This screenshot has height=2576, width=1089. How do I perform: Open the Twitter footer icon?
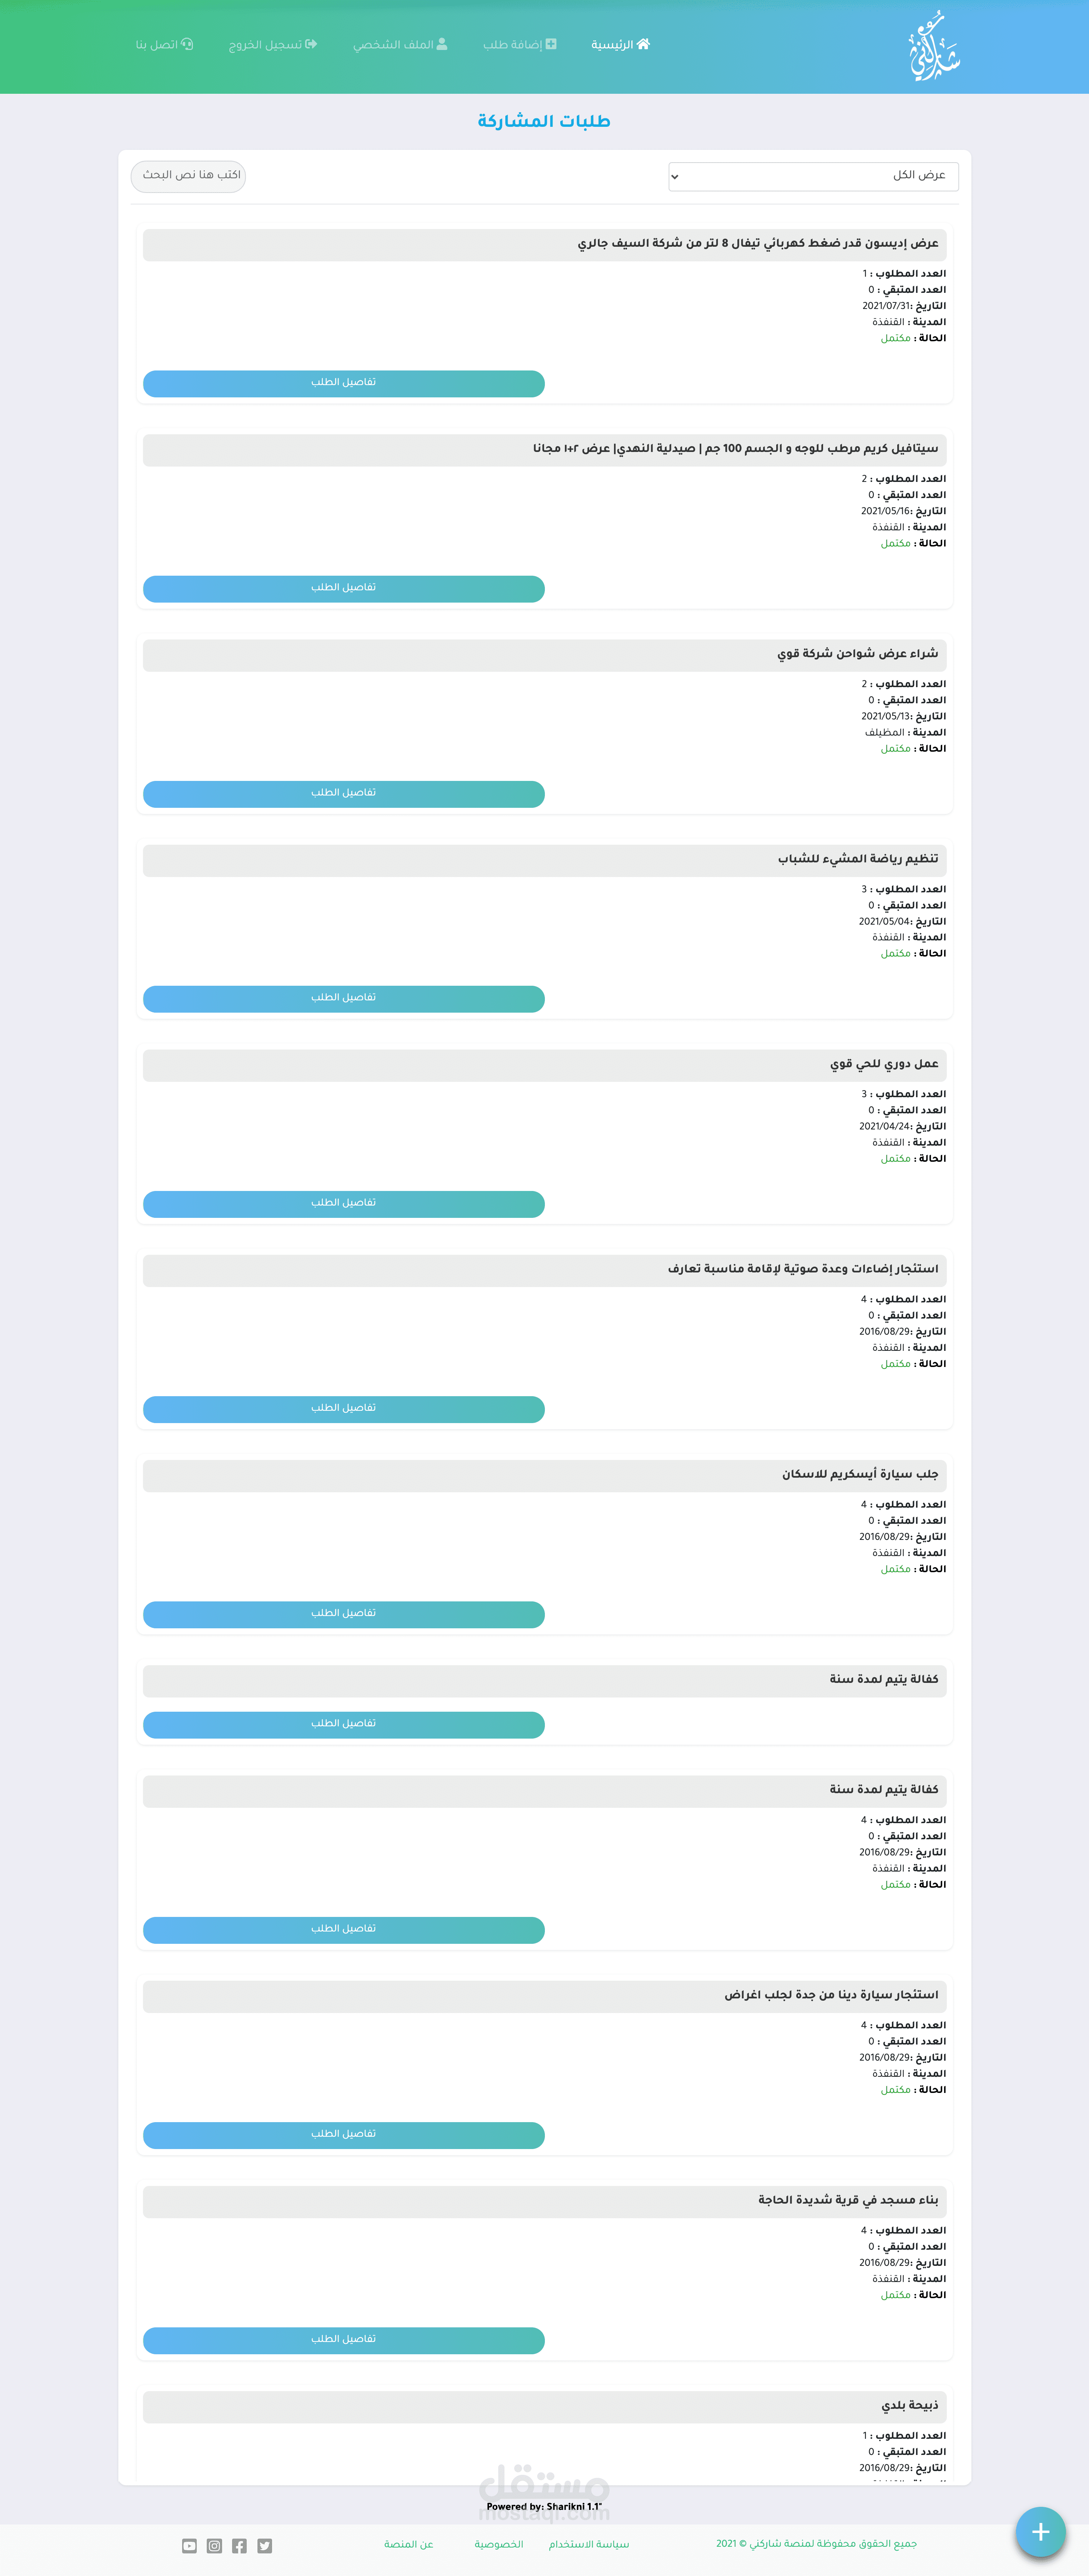[264, 2545]
